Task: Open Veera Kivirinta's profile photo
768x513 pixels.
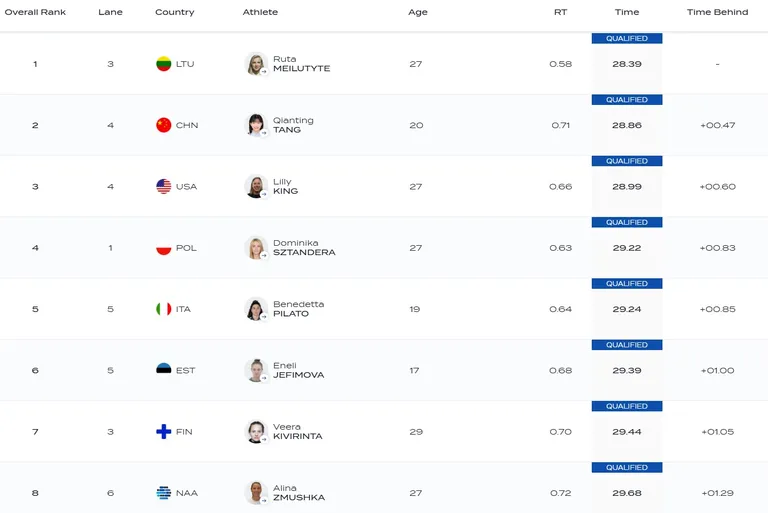Action: 256,432
